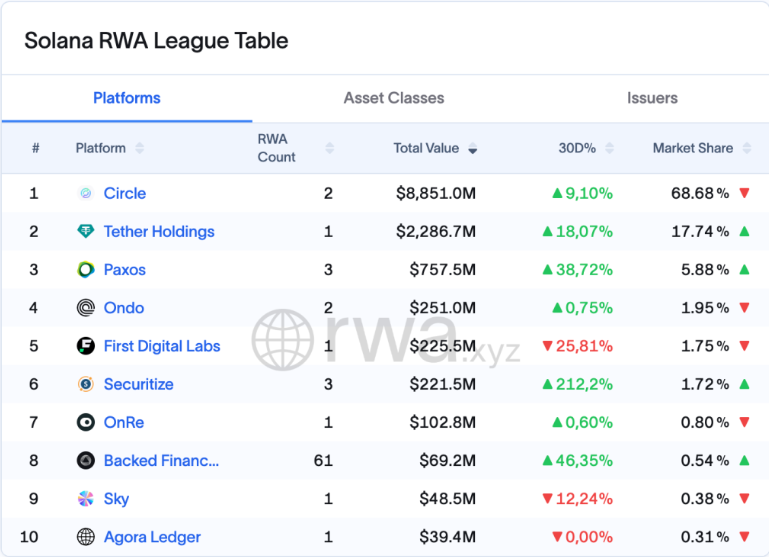Select the Platforms tab

click(x=127, y=98)
